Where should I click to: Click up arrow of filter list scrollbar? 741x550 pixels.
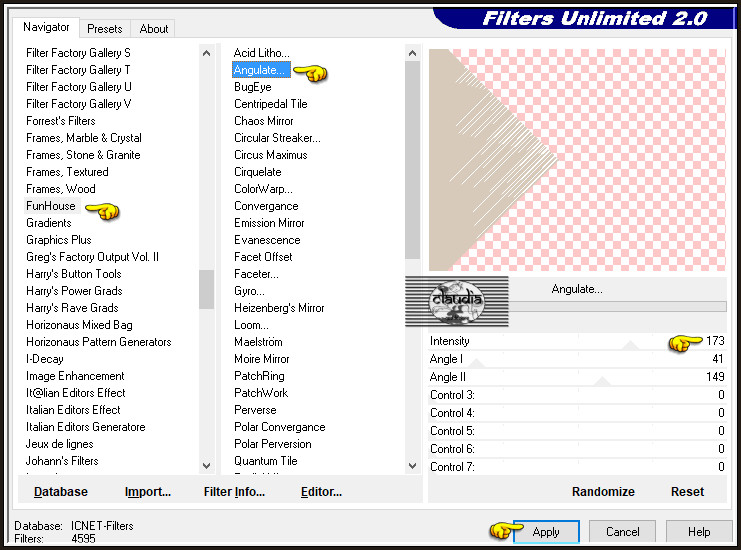click(x=413, y=53)
